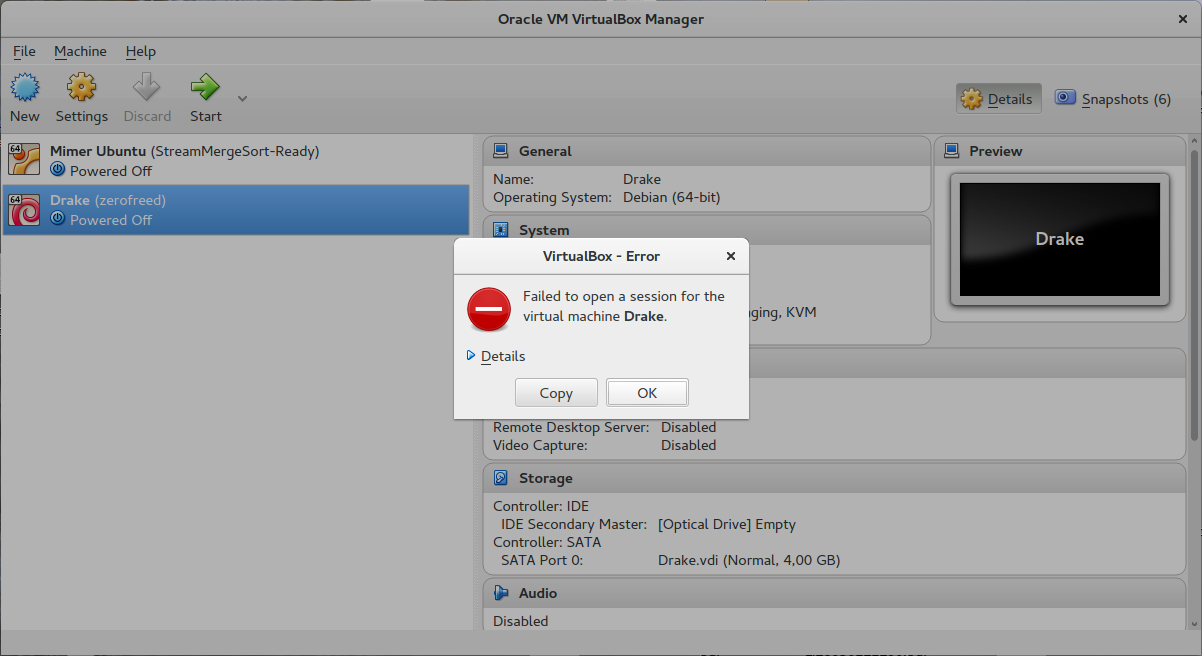Click OK to dismiss the error

point(647,393)
